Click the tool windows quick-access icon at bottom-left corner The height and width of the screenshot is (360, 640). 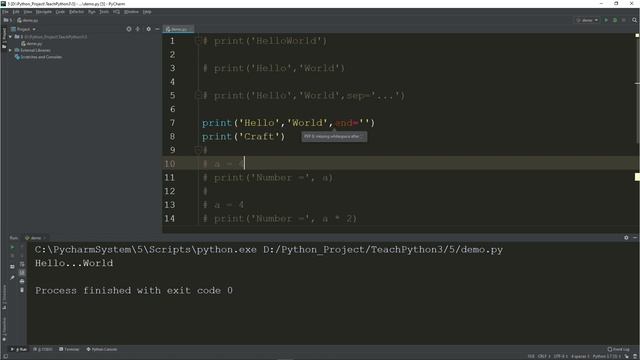(5, 356)
